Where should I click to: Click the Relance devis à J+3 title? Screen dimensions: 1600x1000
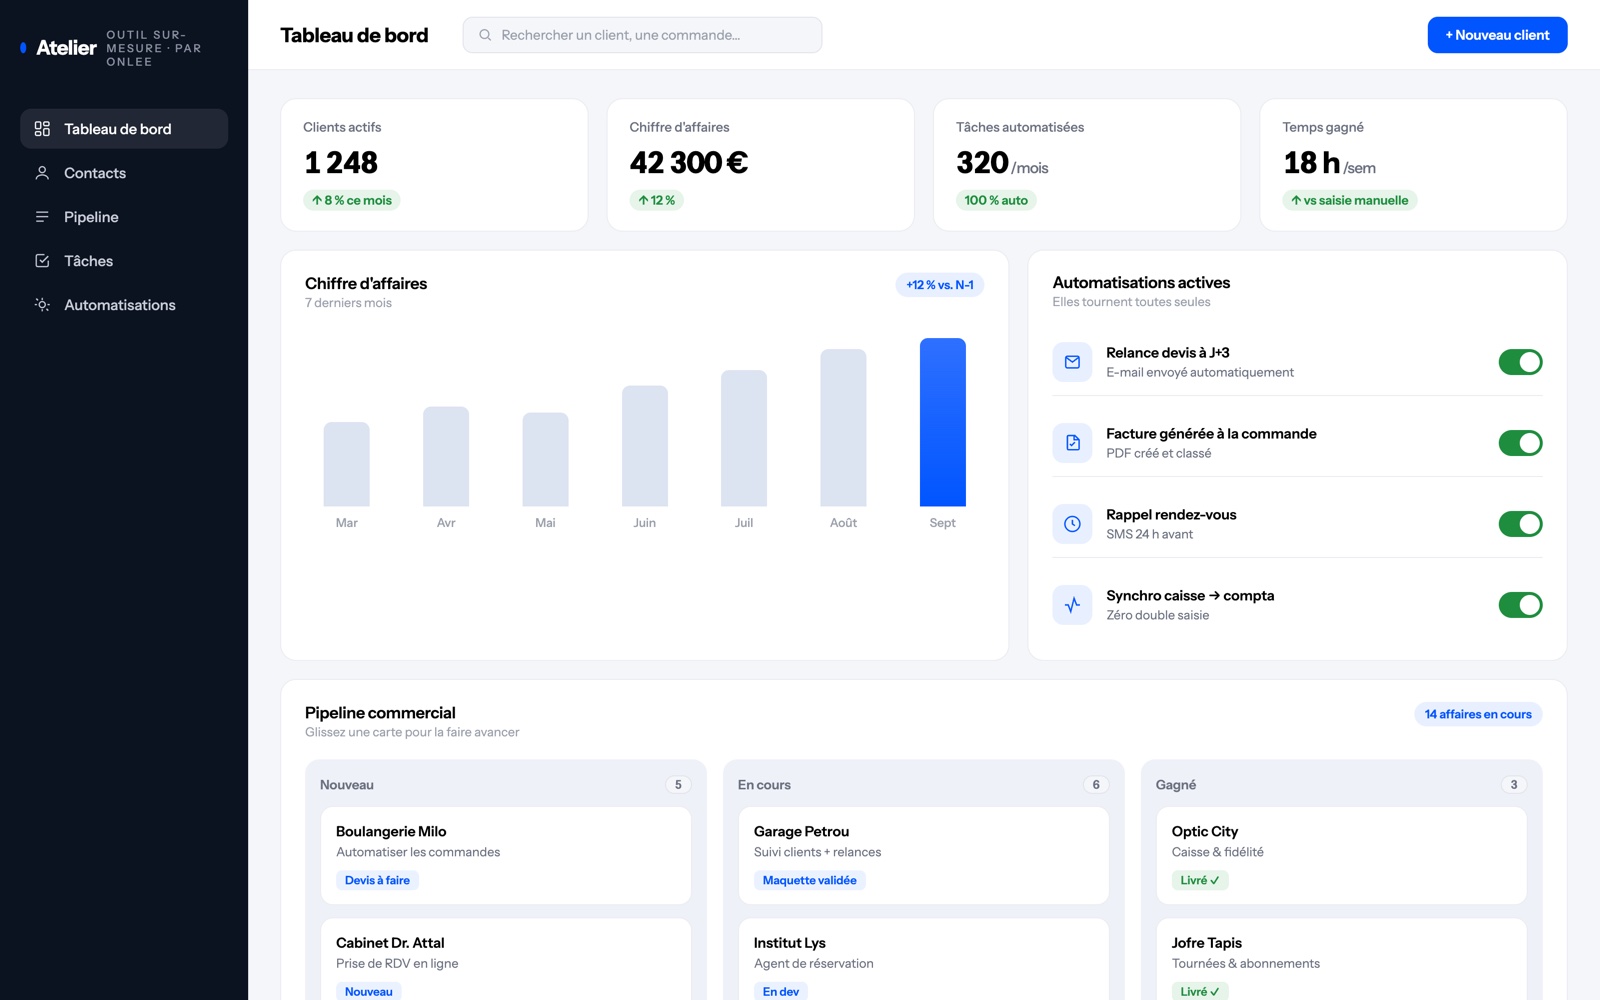[x=1168, y=353]
